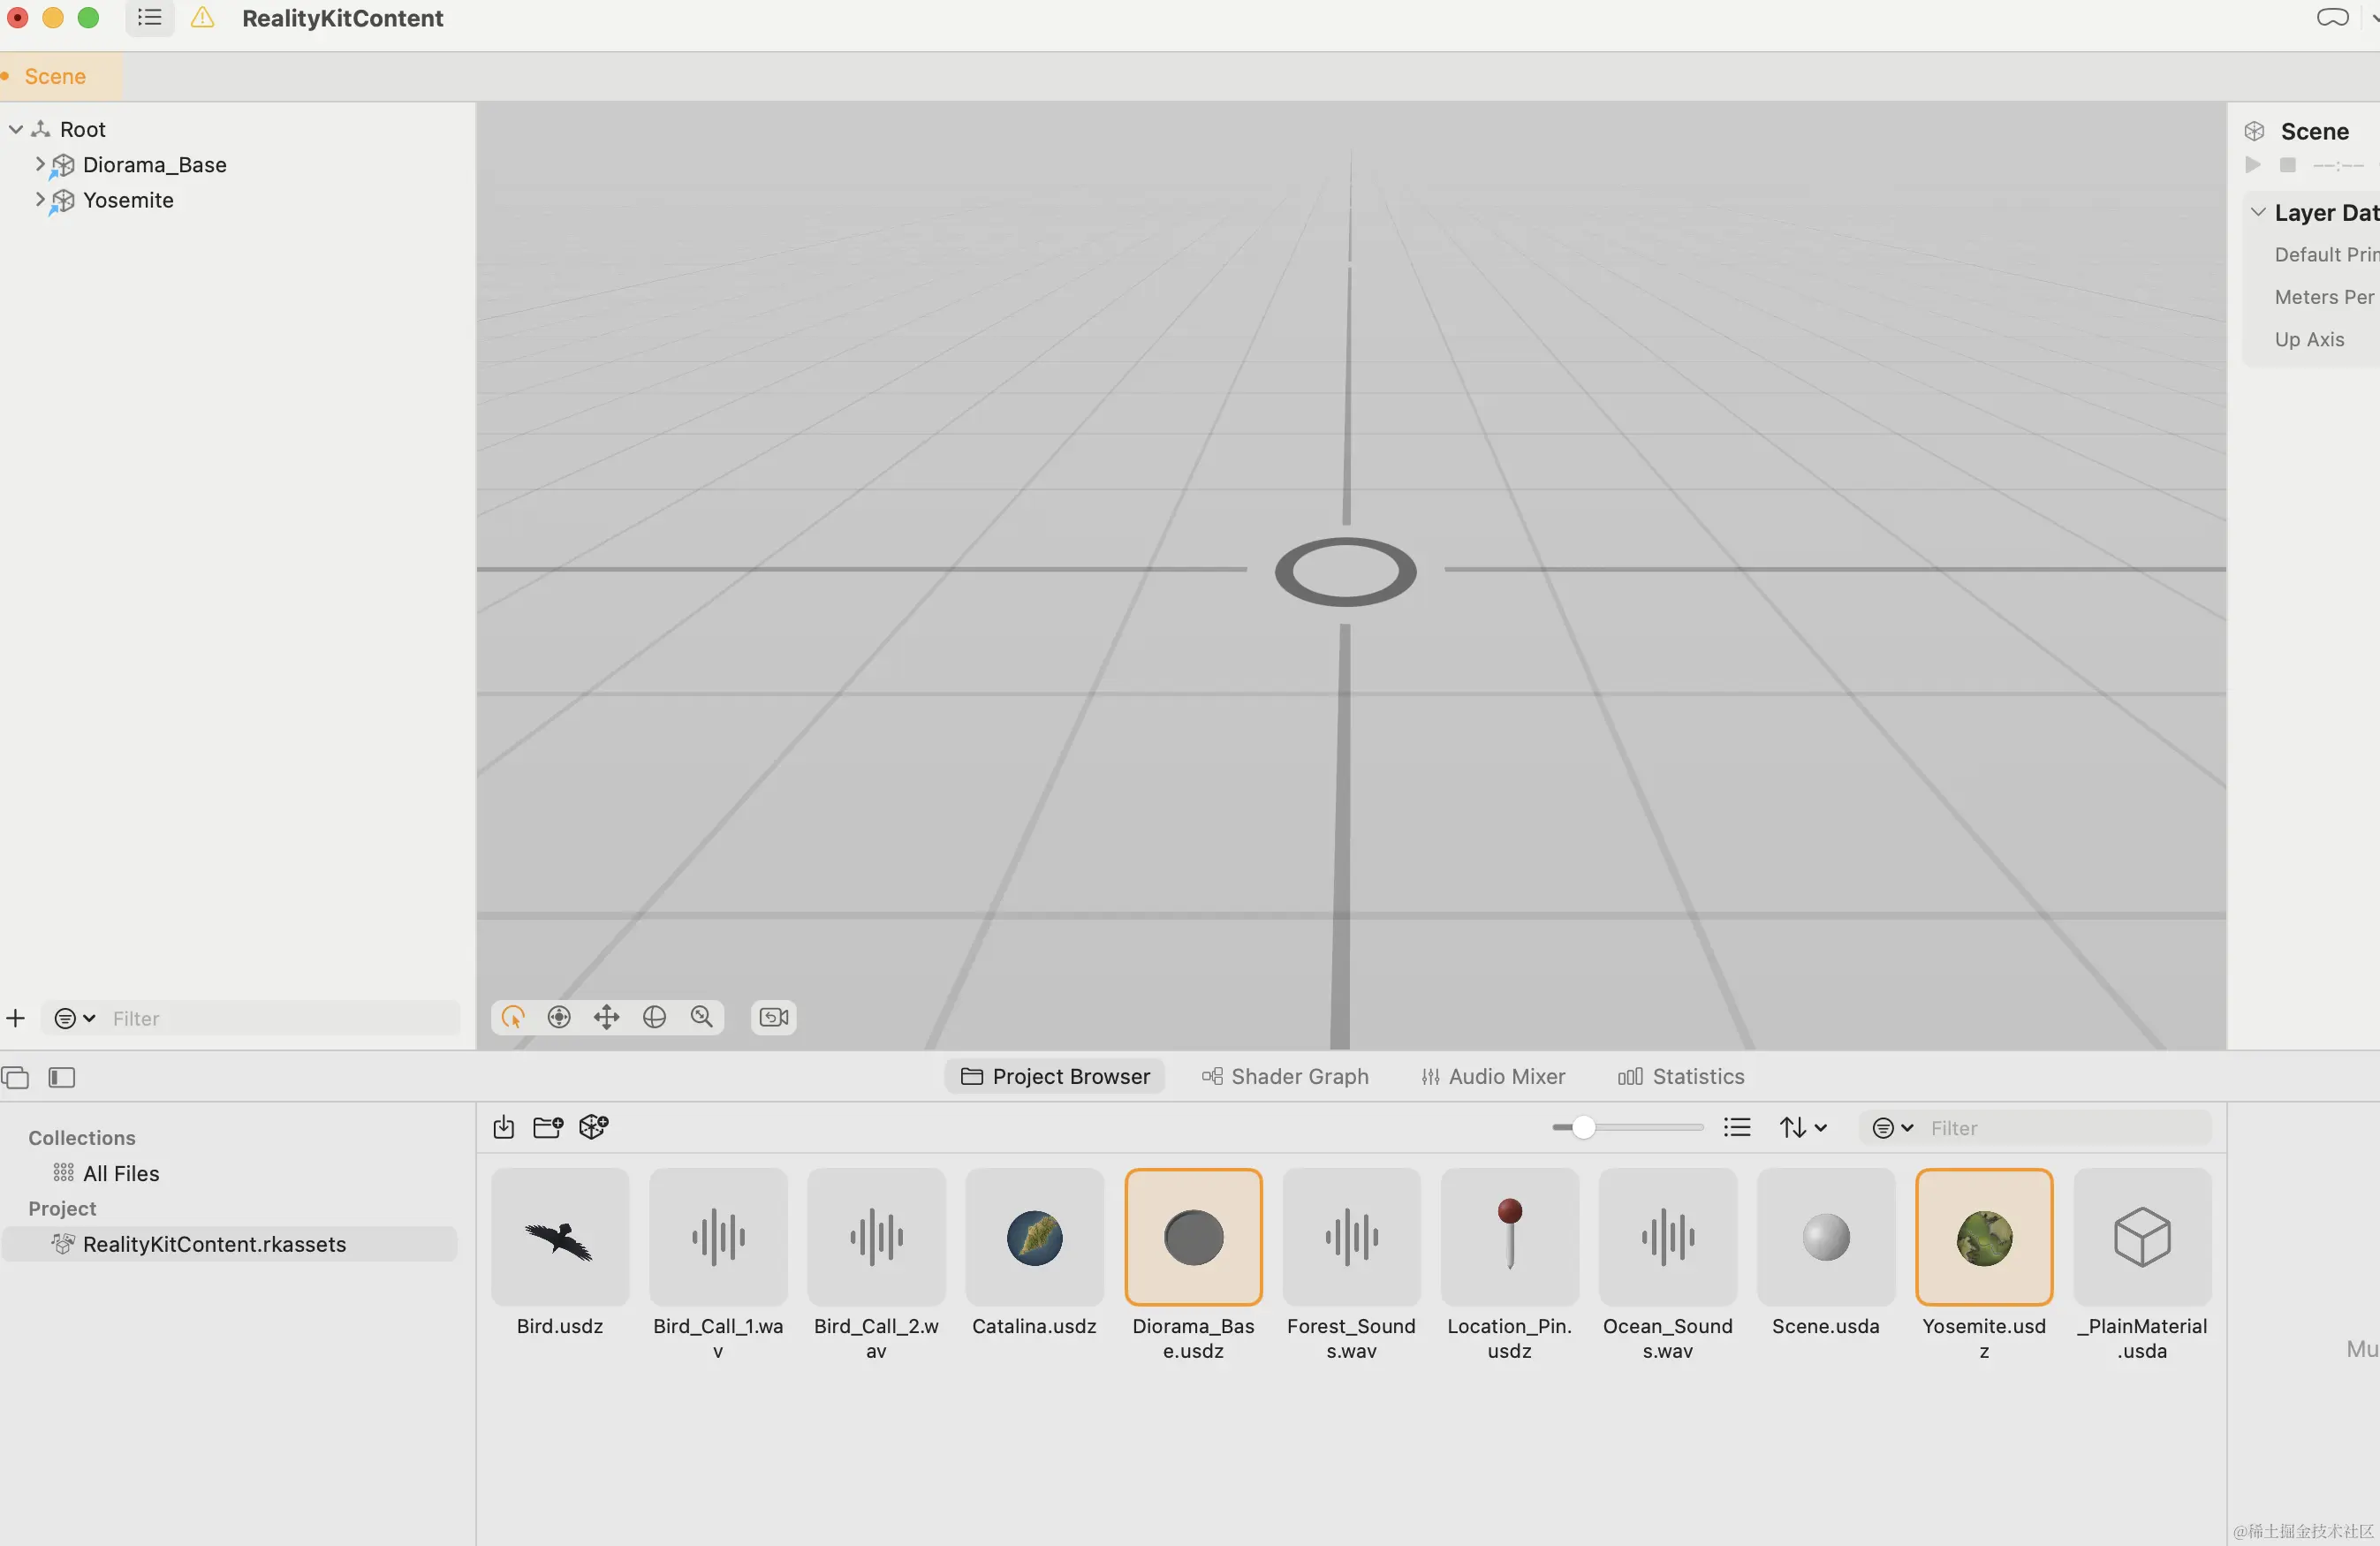Select RealityKitContent.rkassets project item
The image size is (2380, 1546).
tap(229, 1244)
